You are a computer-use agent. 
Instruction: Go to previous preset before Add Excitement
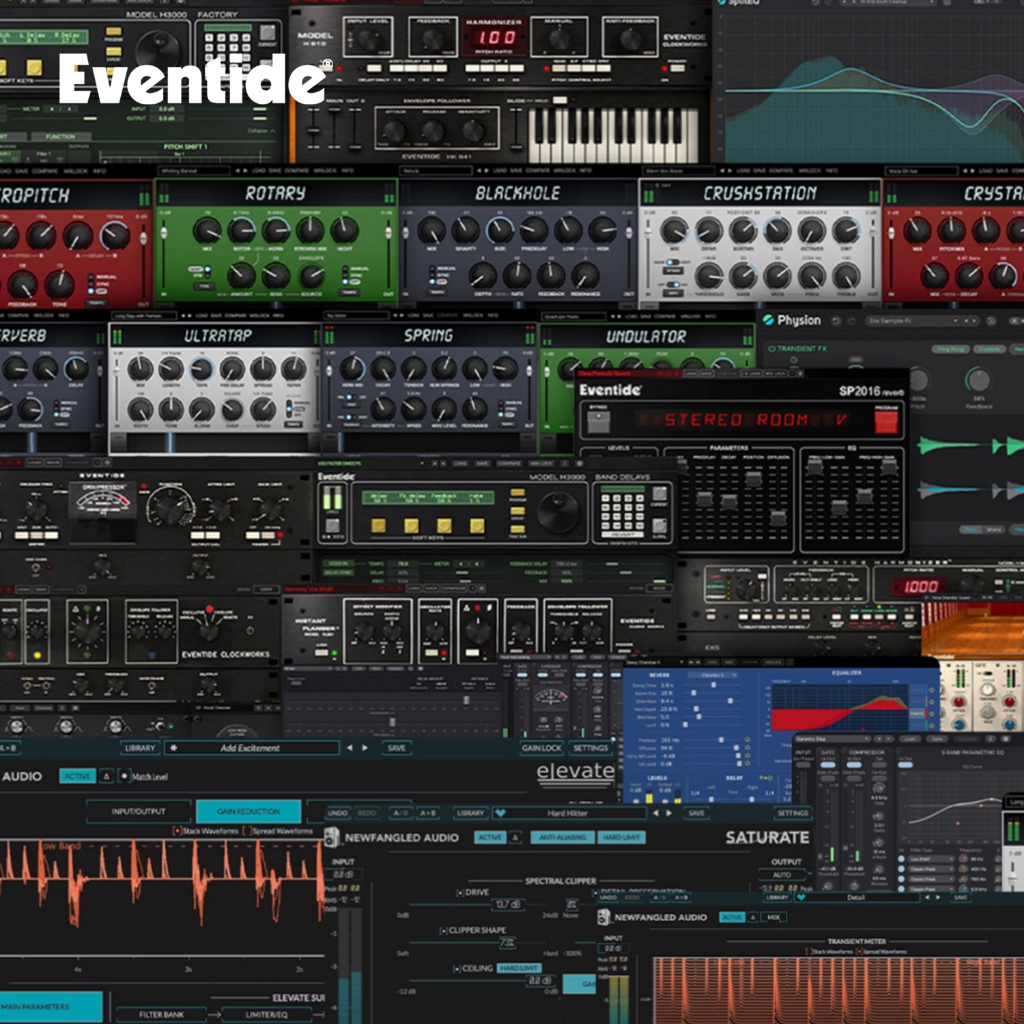tap(349, 748)
